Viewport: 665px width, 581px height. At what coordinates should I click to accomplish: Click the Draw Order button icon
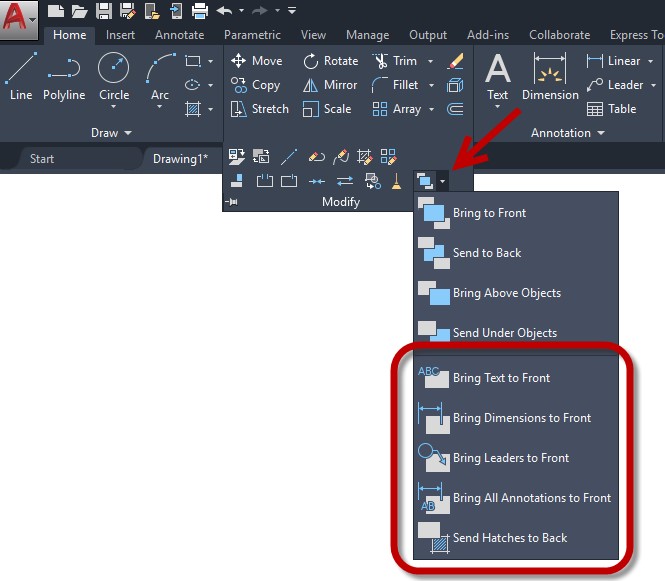pyautogui.click(x=425, y=181)
